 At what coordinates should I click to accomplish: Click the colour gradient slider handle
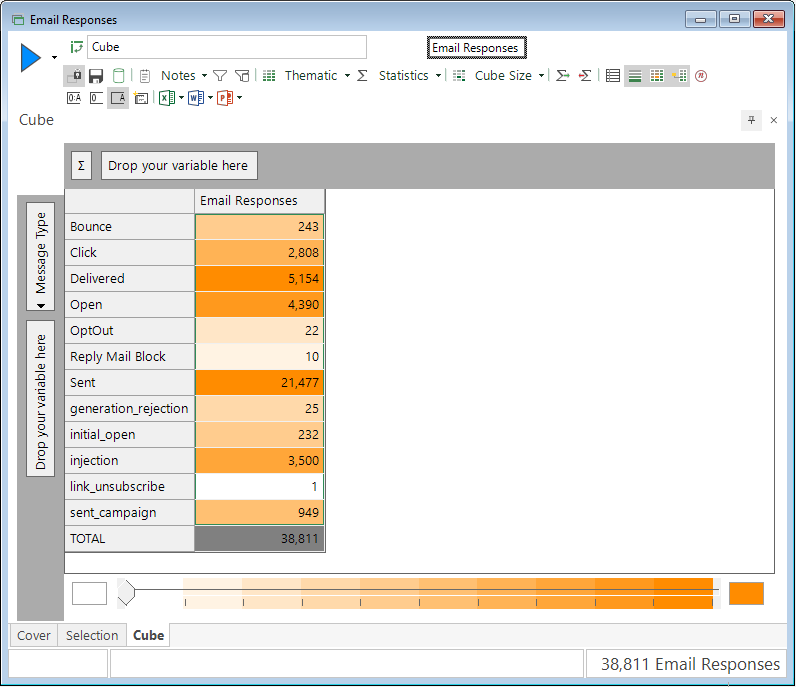point(126,593)
